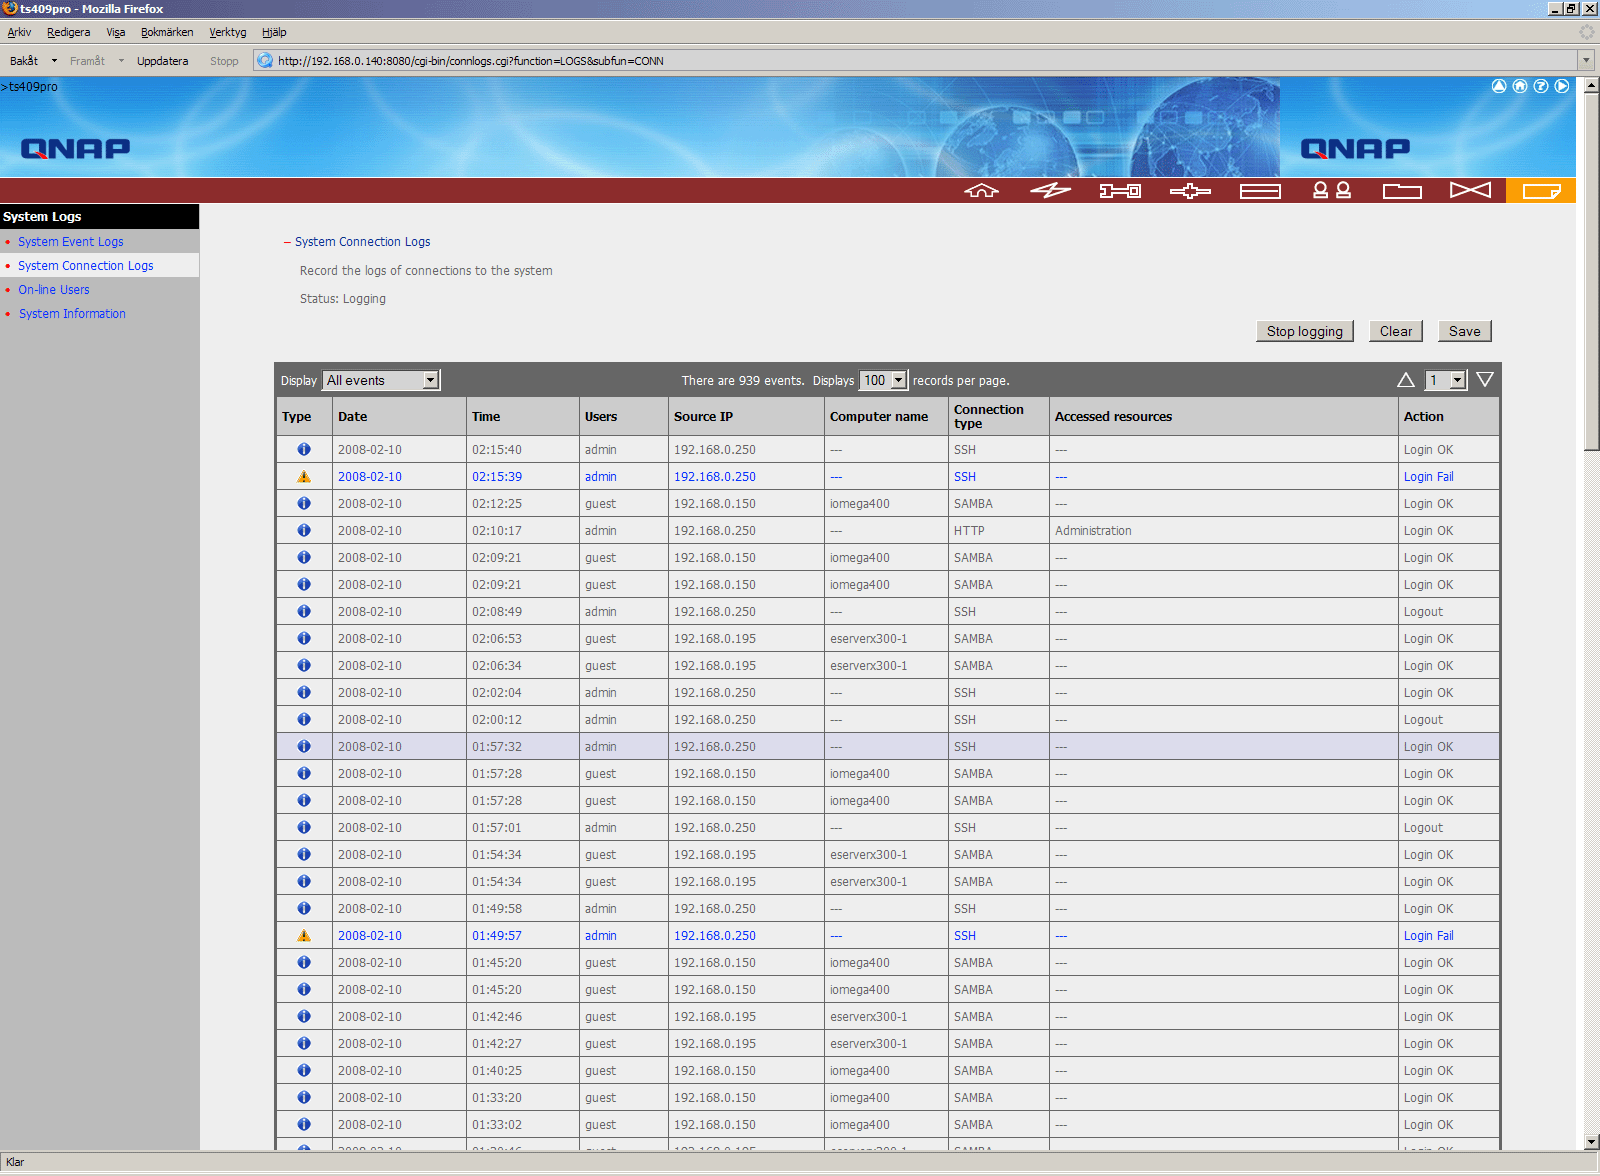Image resolution: width=1600 pixels, height=1176 pixels.
Task: Open the records per page dropdown
Action: (x=884, y=380)
